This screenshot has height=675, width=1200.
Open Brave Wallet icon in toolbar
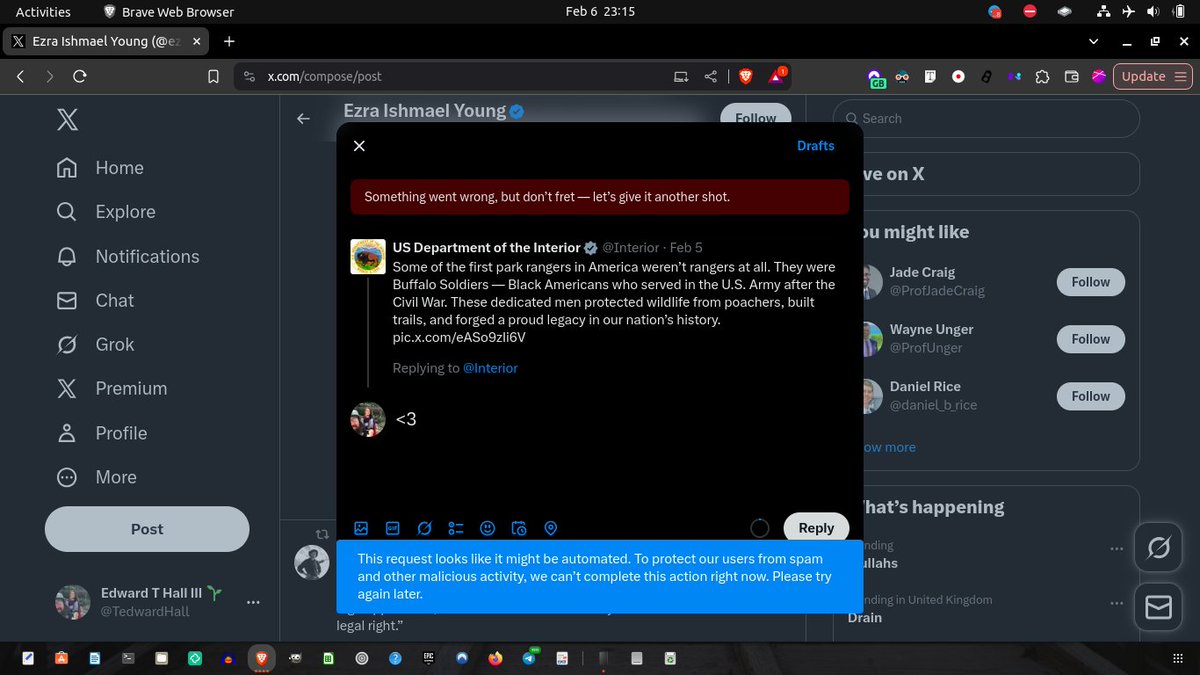click(x=1071, y=76)
